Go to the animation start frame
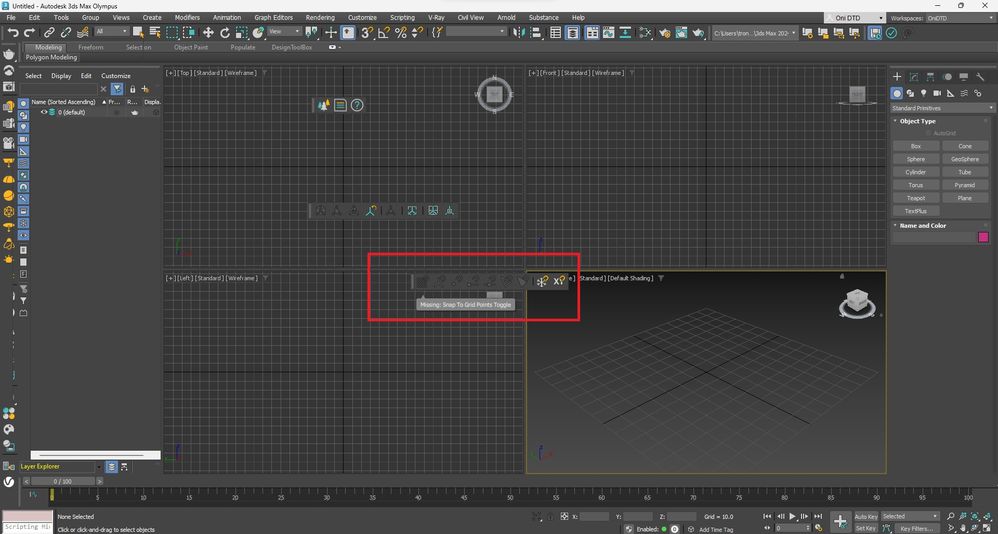Screen dimensions: 998x534 [768, 516]
